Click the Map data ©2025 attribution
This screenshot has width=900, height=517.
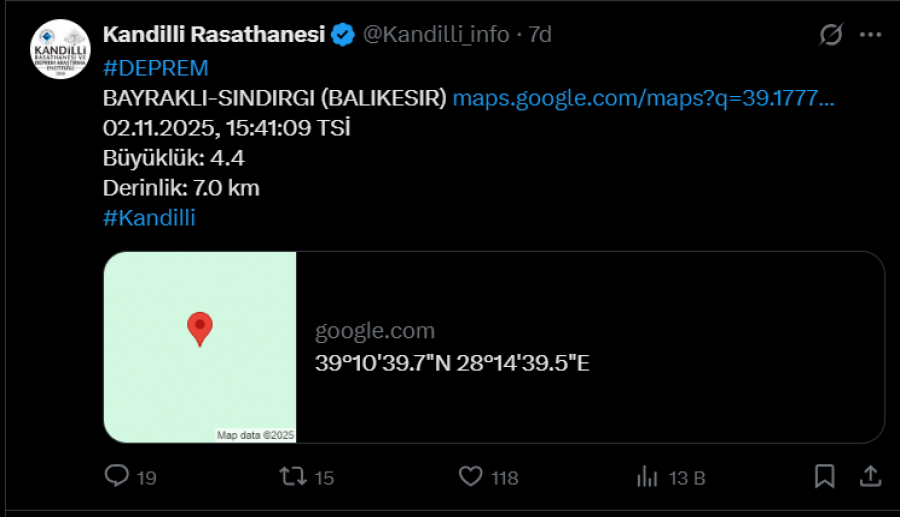click(256, 435)
